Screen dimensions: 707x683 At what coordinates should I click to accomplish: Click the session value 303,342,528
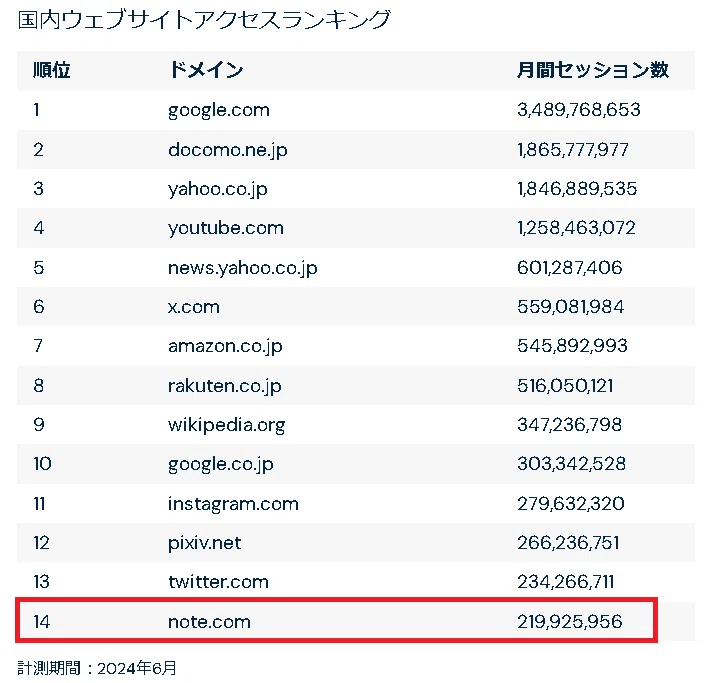[x=571, y=463]
